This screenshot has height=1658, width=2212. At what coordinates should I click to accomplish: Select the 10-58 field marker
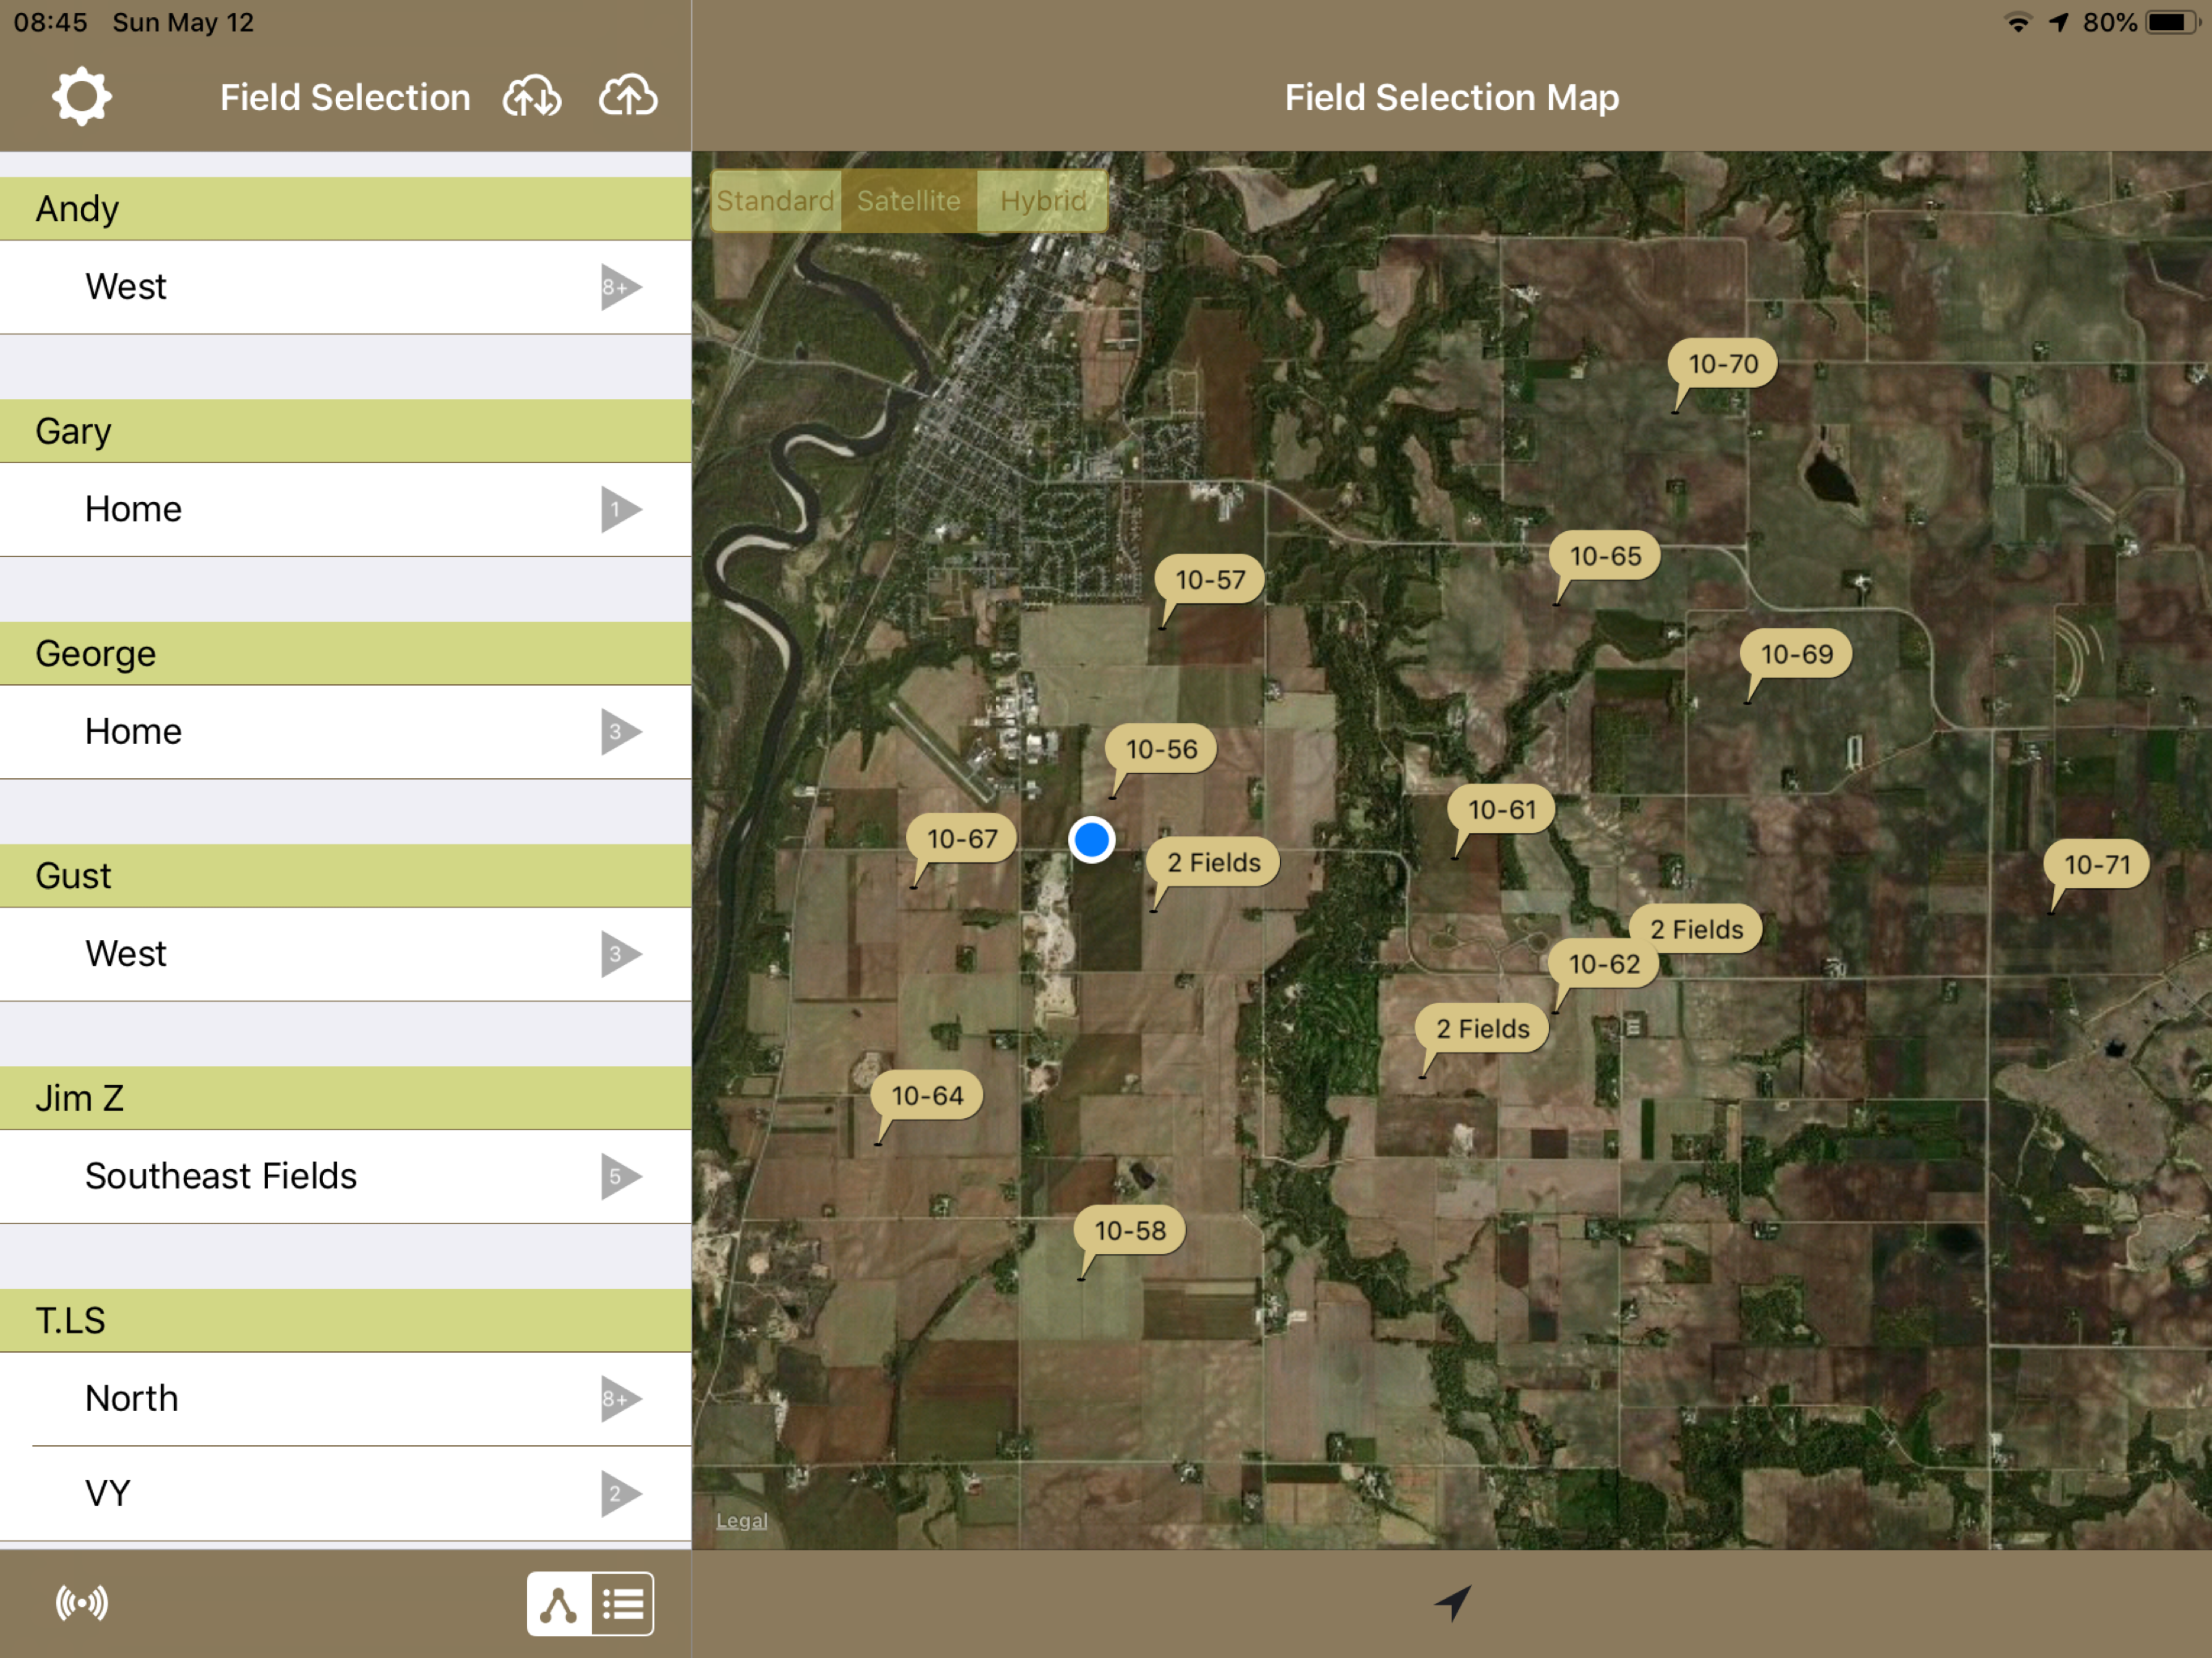(x=1129, y=1230)
